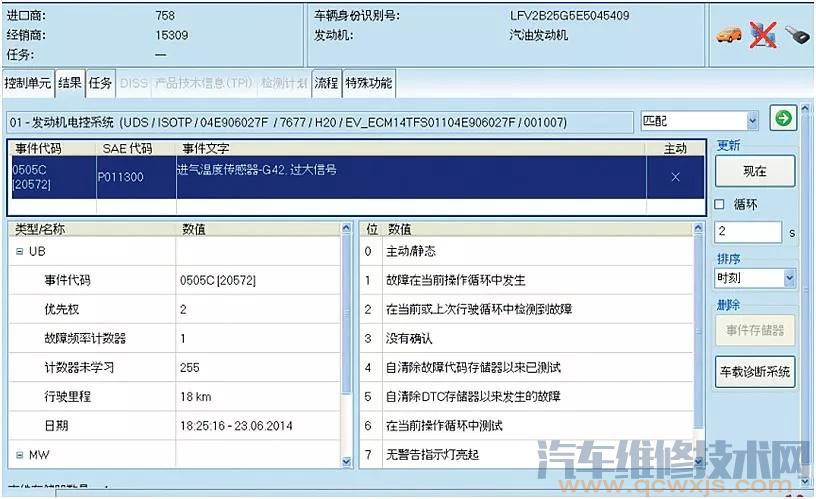This screenshot has width=816, height=499.
Task: Click bit 0 主动/静态 row
Action: click(526, 251)
